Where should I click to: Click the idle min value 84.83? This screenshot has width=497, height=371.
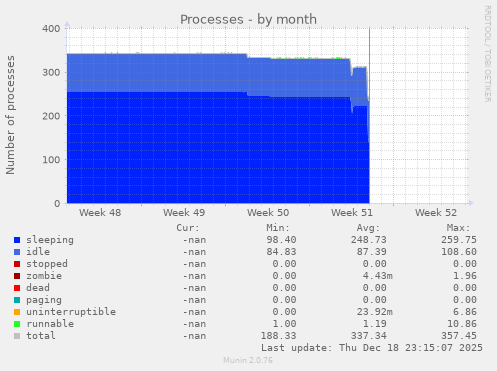(x=281, y=252)
